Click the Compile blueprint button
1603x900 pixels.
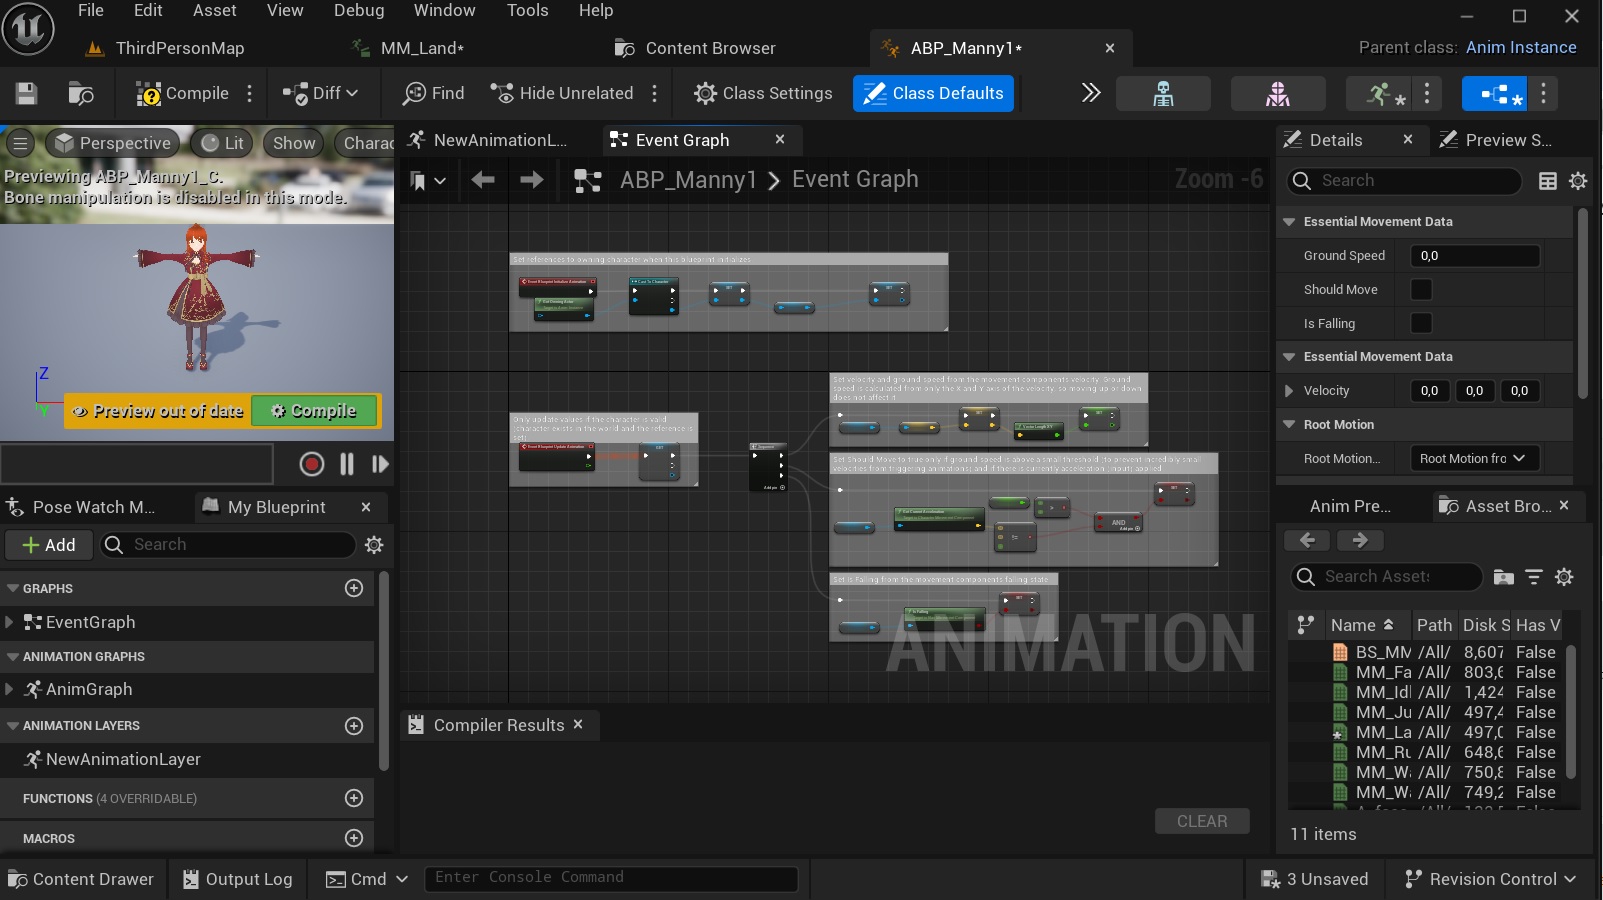tap(183, 93)
